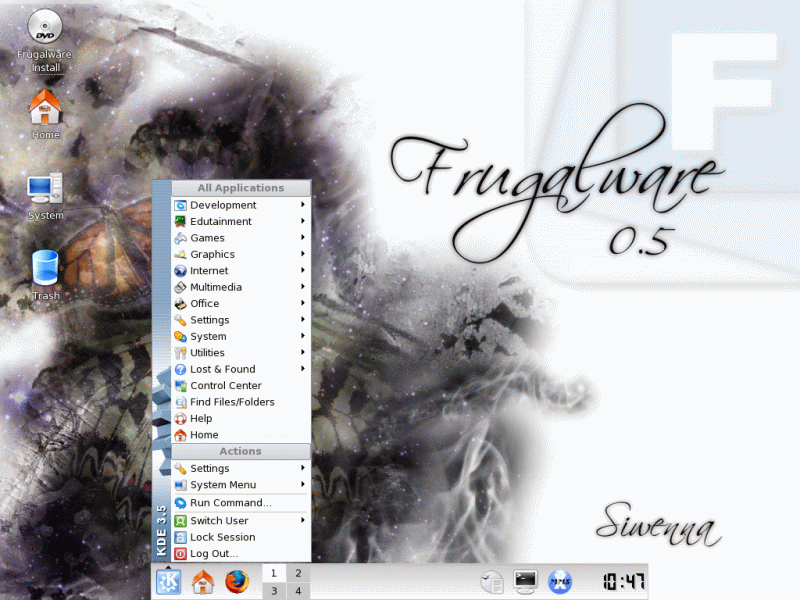This screenshot has height=600, width=800.
Task: Open the Frugalware Install DVD desktop icon
Action: point(45,41)
